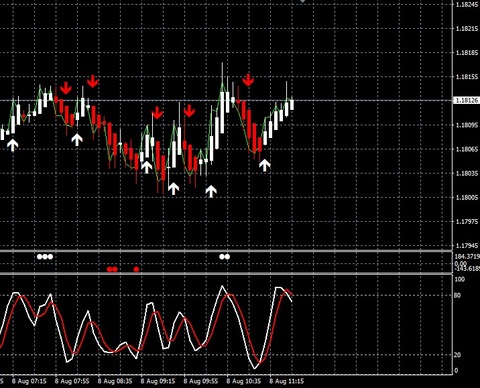Click the 8 Aug 11:15 time label

coord(287,381)
